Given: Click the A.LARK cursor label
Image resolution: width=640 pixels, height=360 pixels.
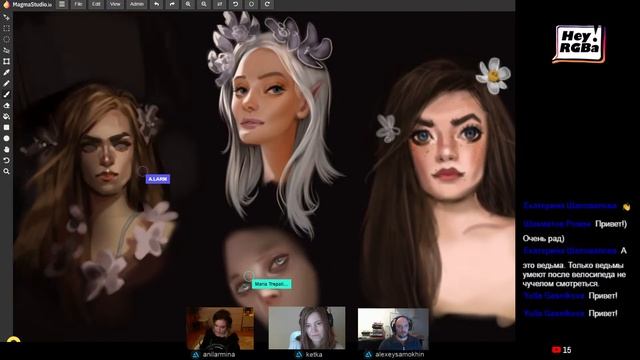Looking at the screenshot, I should click(x=158, y=179).
